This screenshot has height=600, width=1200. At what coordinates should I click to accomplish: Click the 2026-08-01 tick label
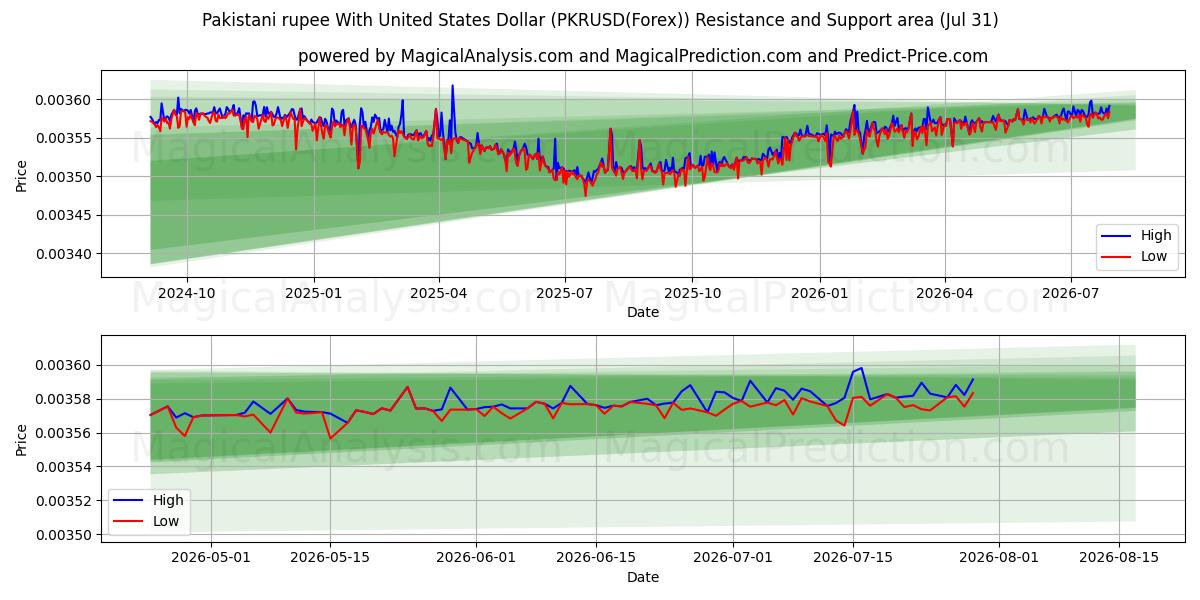point(999,558)
